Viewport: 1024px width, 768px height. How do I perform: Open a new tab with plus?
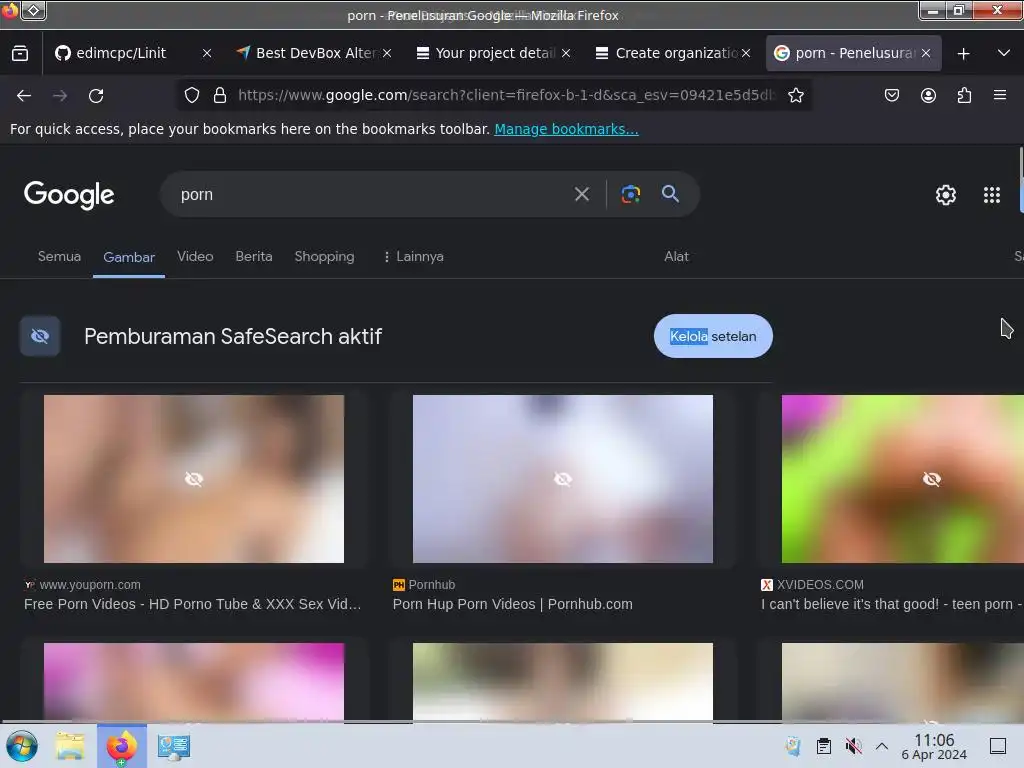(x=963, y=54)
